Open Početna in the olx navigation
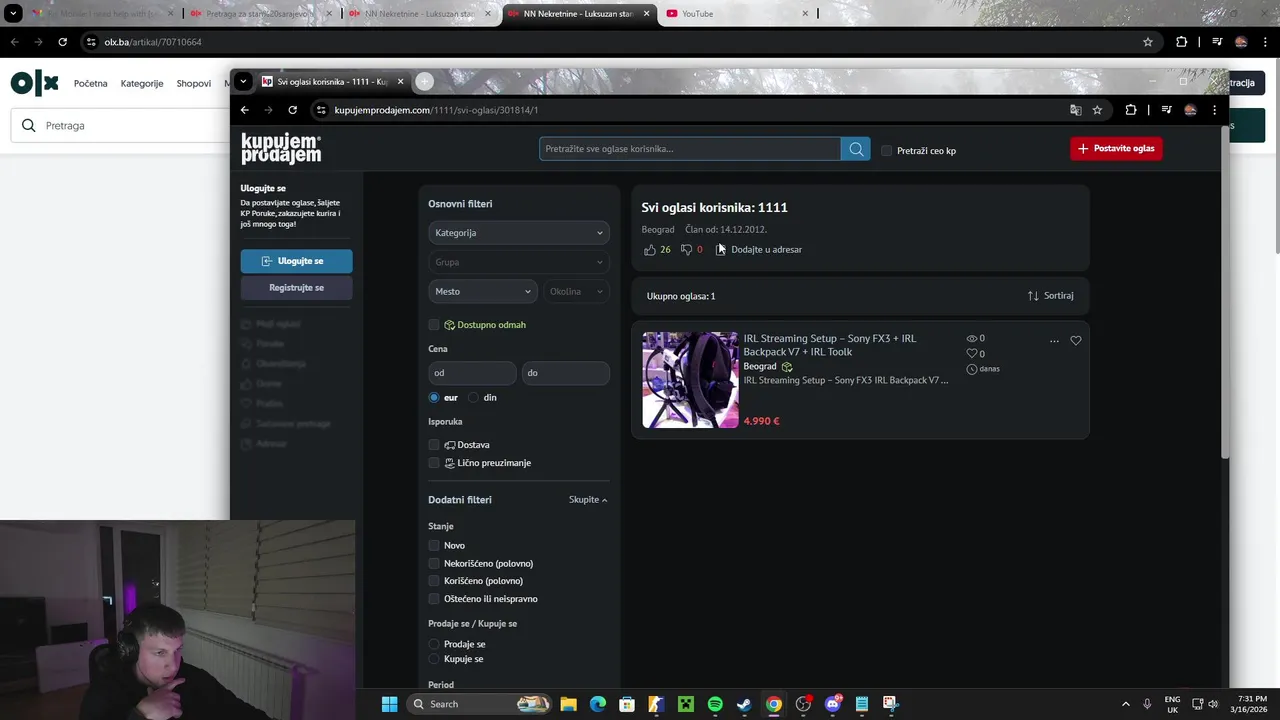This screenshot has height=720, width=1280. pos(90,83)
